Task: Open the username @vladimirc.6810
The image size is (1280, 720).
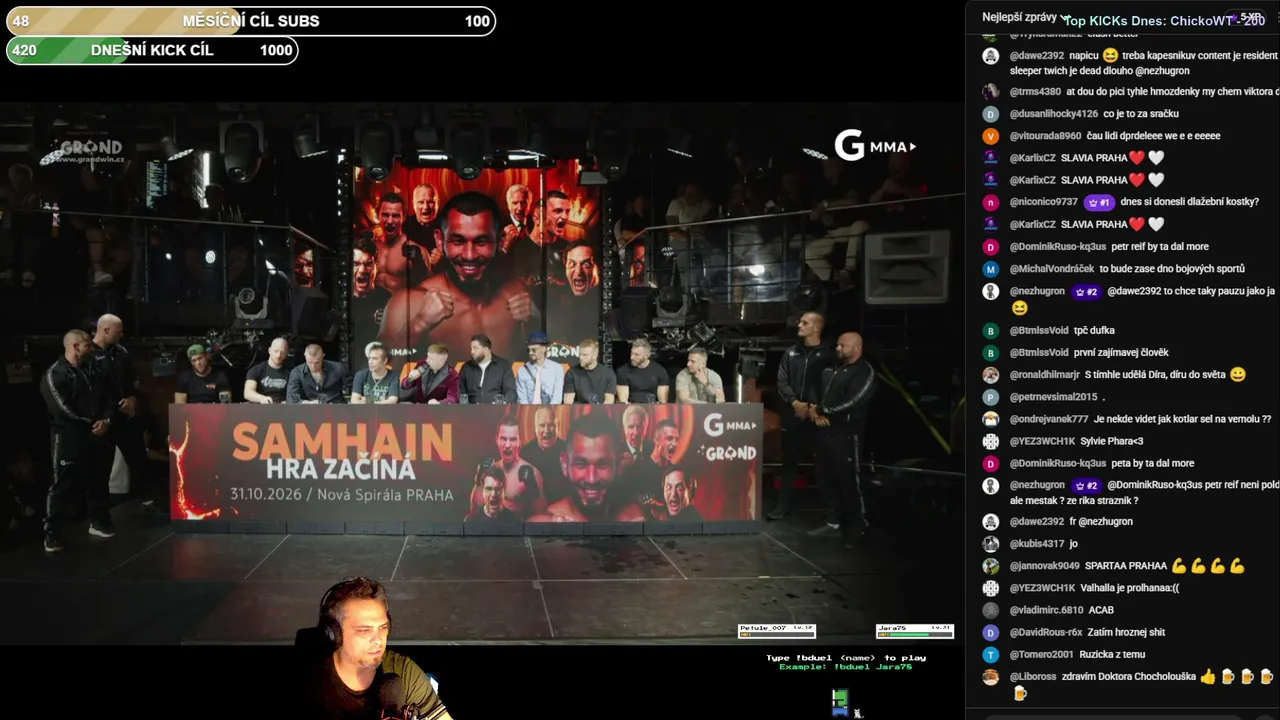Action: point(1047,610)
